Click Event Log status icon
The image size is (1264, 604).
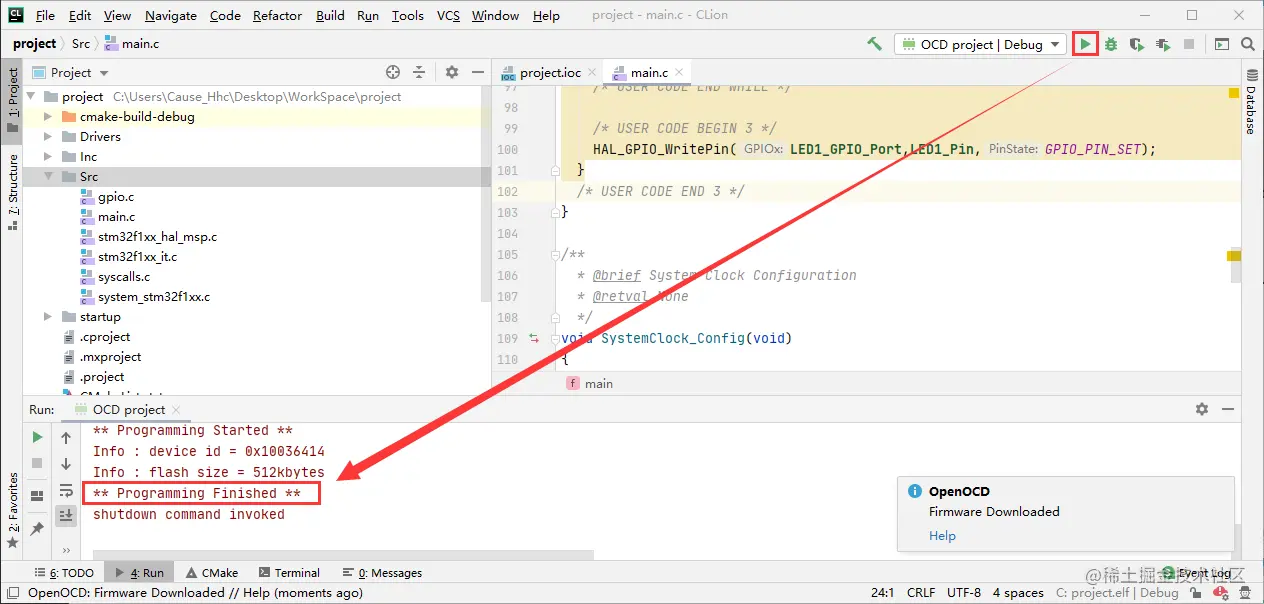click(1171, 573)
